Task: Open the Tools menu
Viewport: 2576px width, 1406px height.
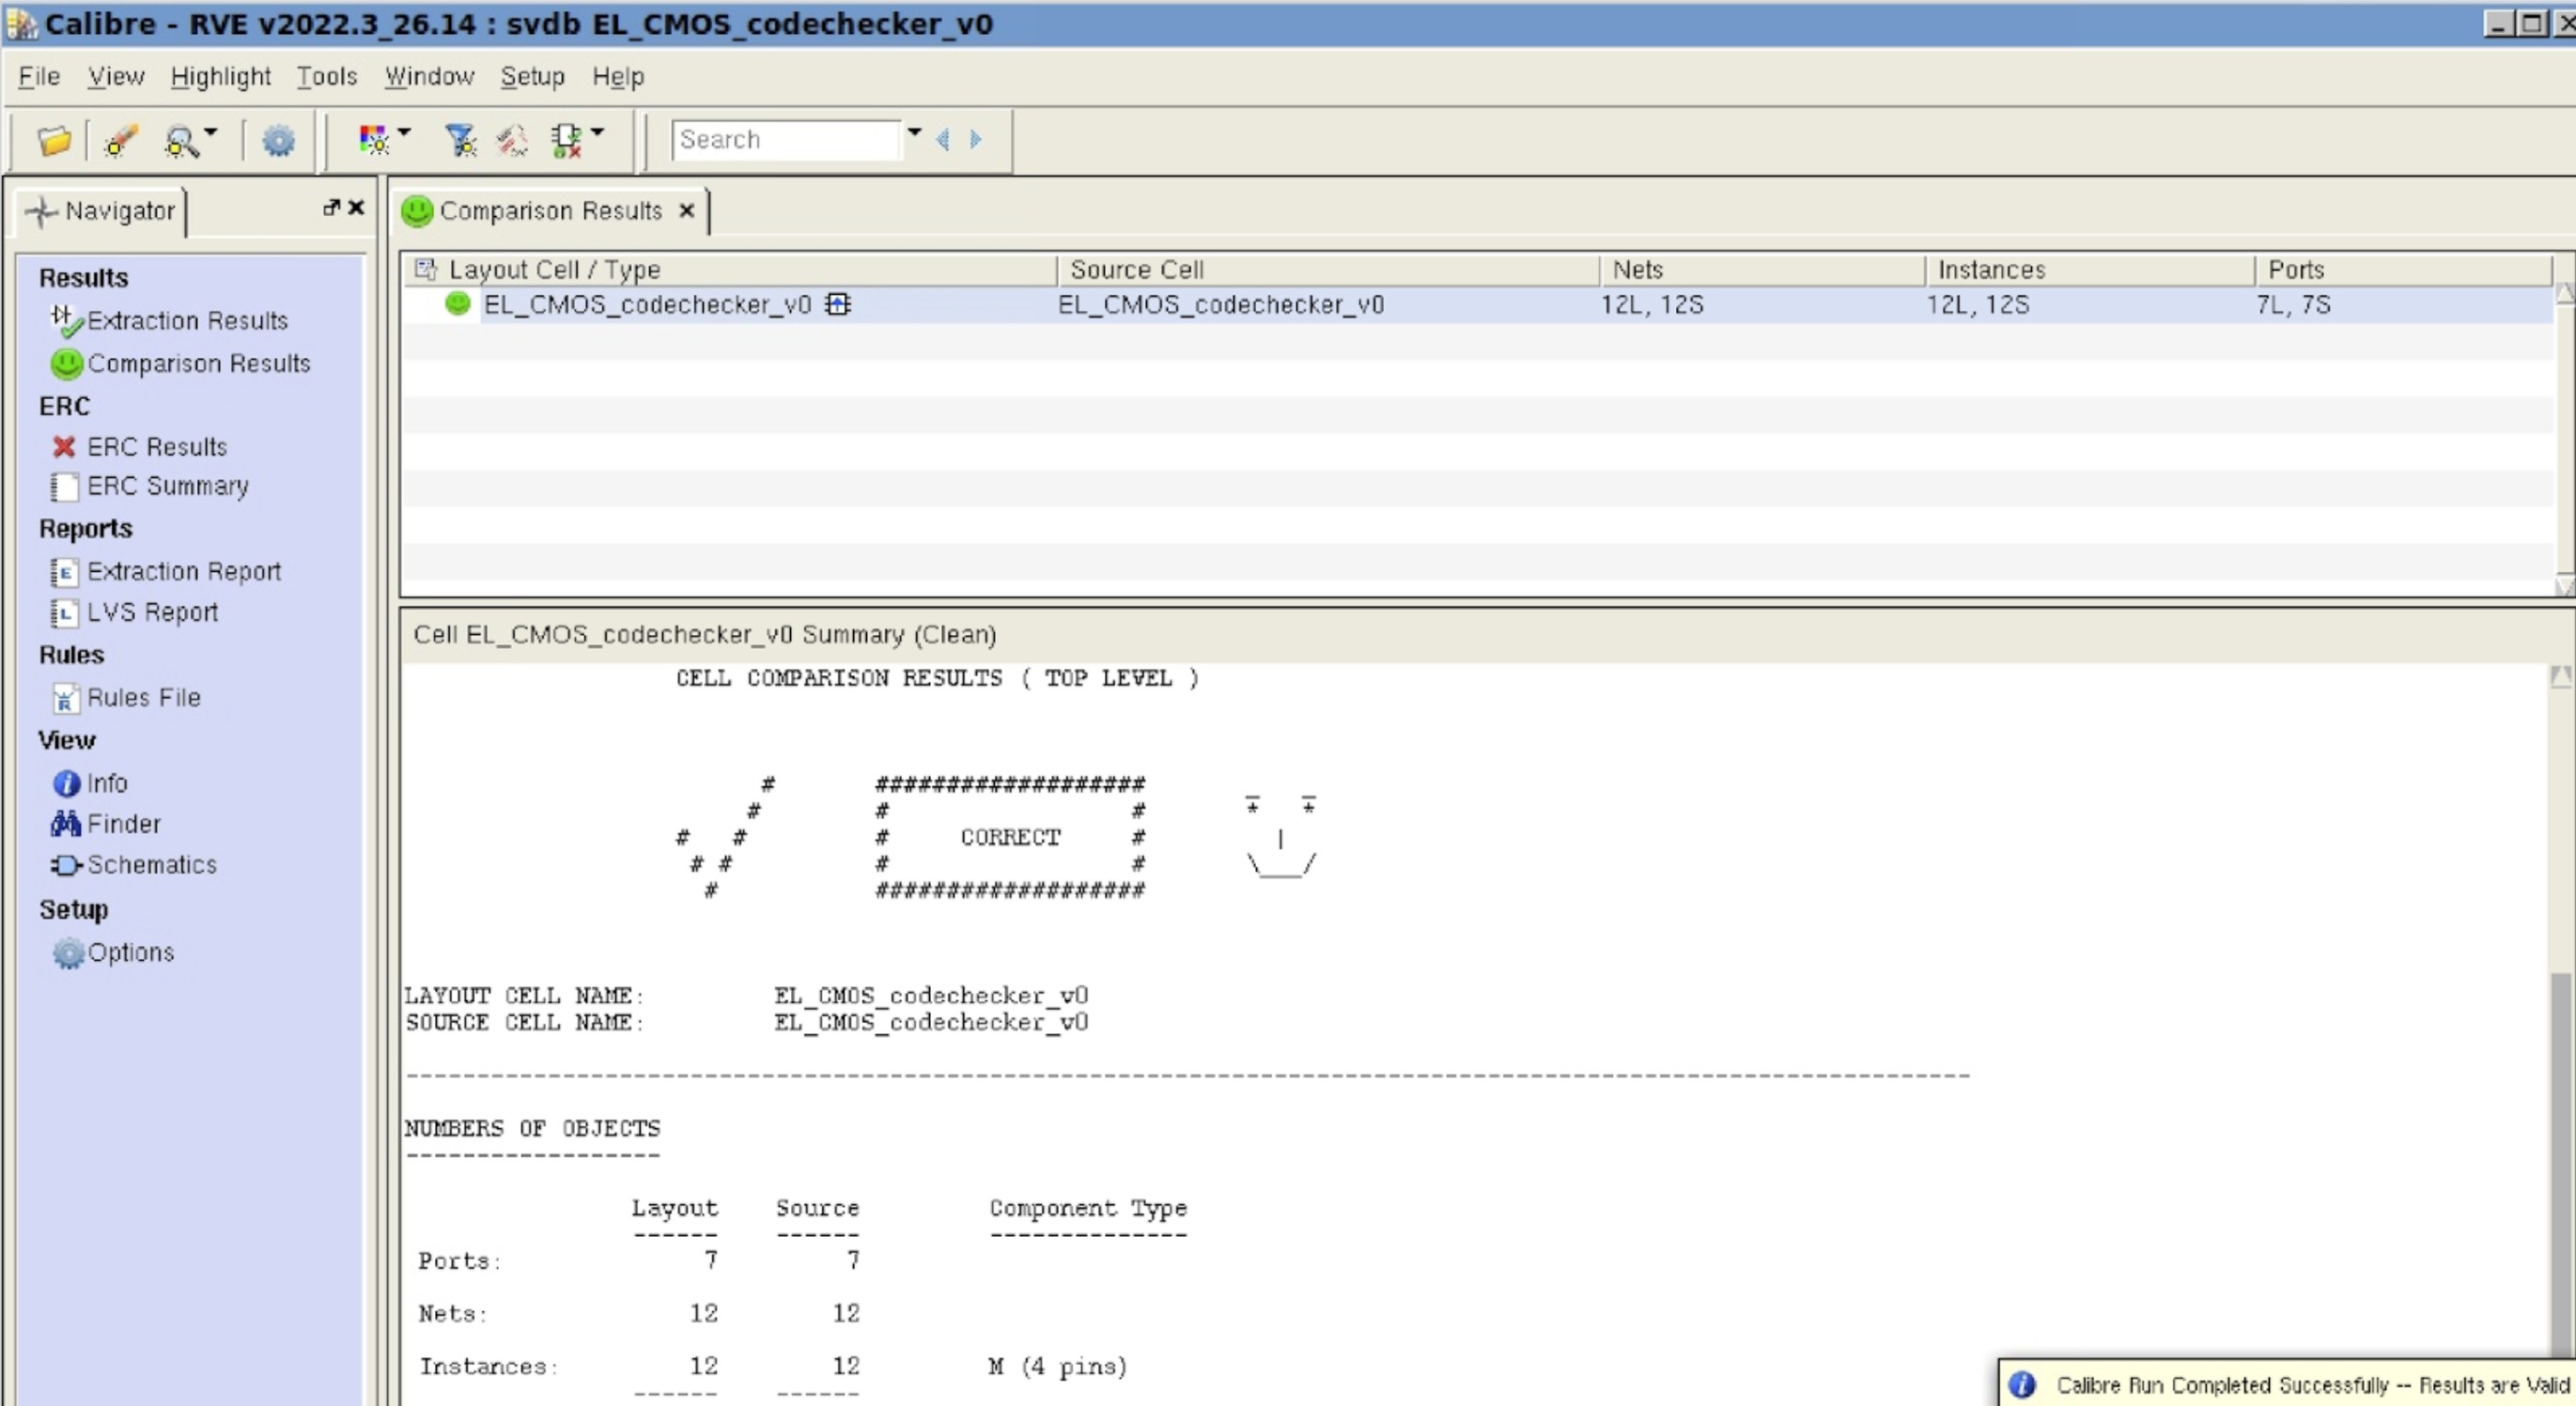Action: click(x=326, y=76)
